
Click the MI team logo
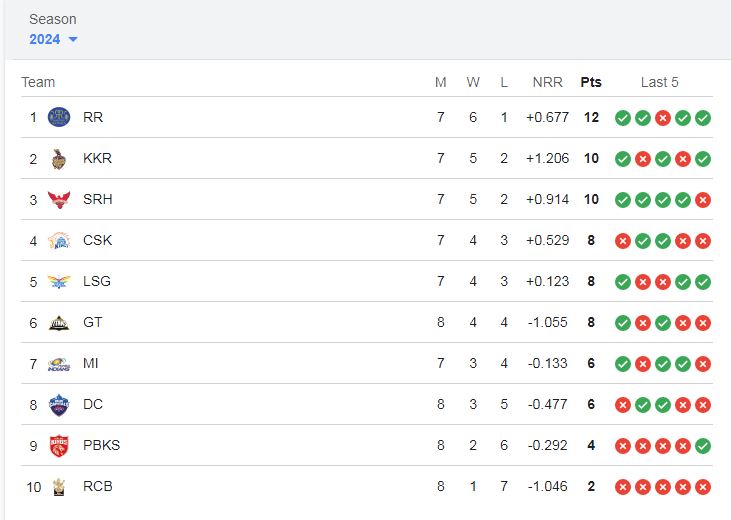point(59,364)
